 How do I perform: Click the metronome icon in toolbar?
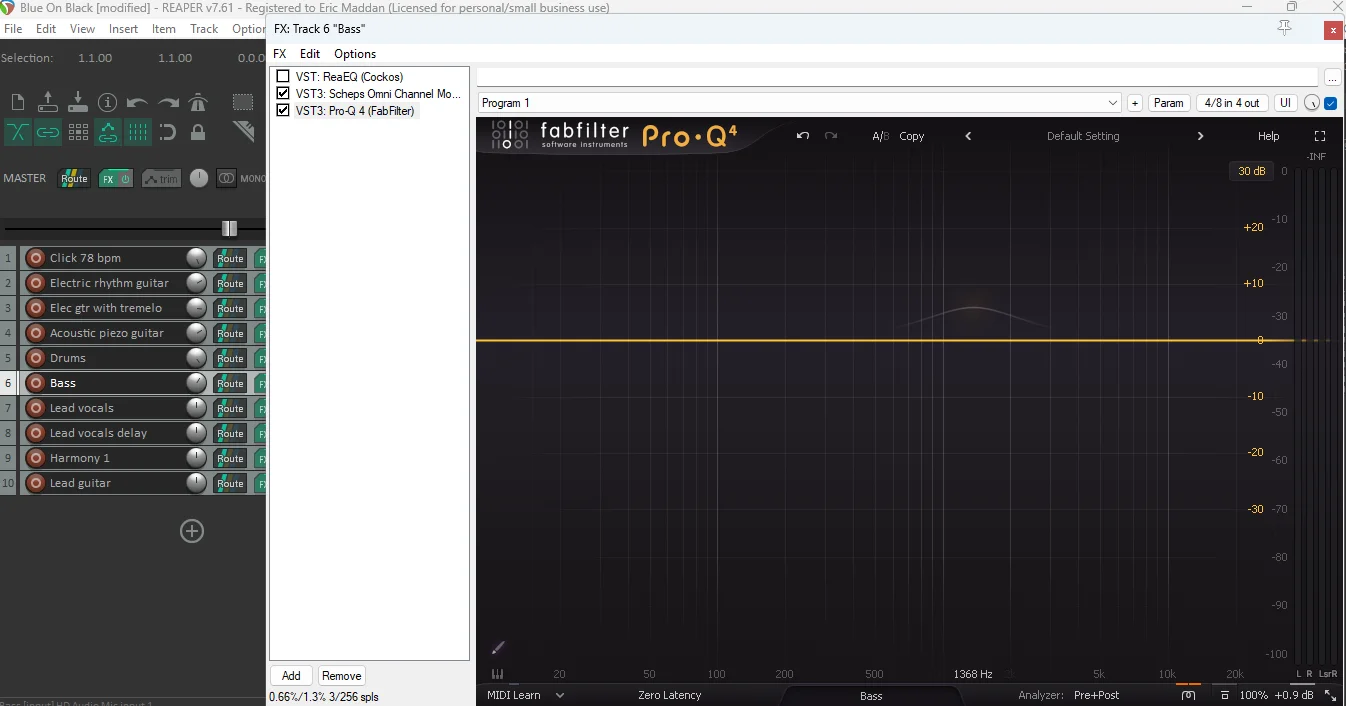pos(198,102)
